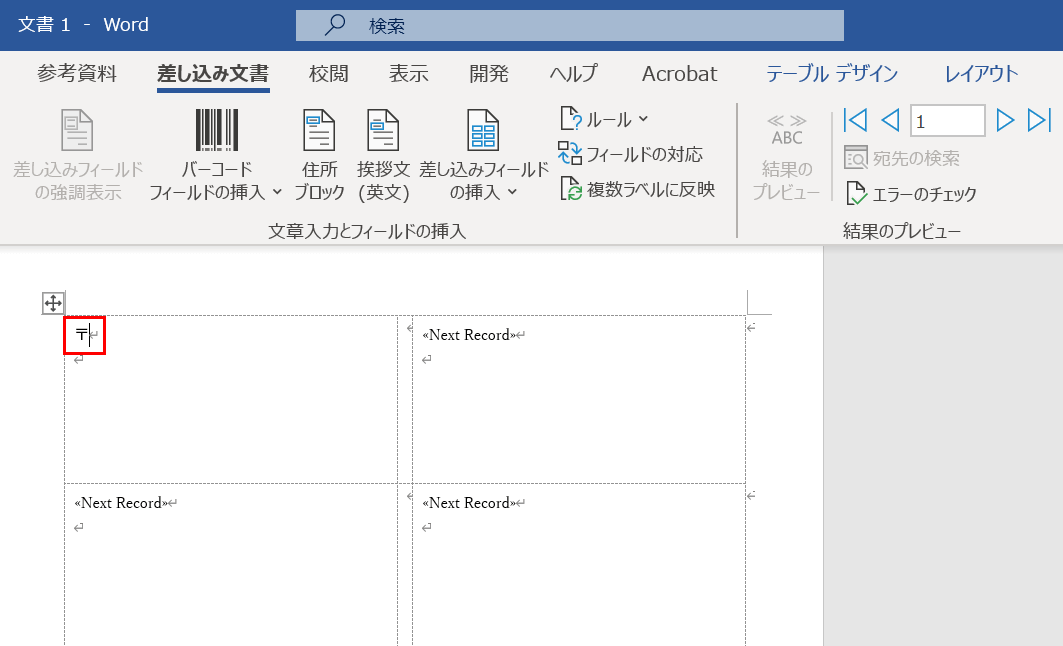Open the Barcode Field insert dropdown arrow
The image size is (1063, 646).
[277, 192]
